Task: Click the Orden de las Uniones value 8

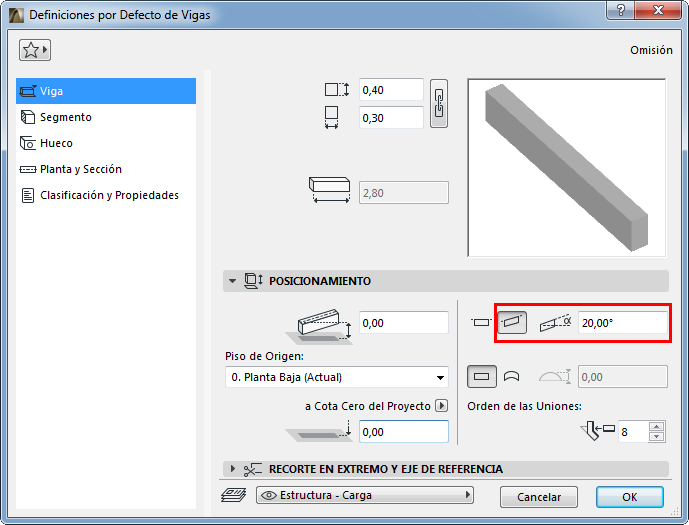Action: 633,432
